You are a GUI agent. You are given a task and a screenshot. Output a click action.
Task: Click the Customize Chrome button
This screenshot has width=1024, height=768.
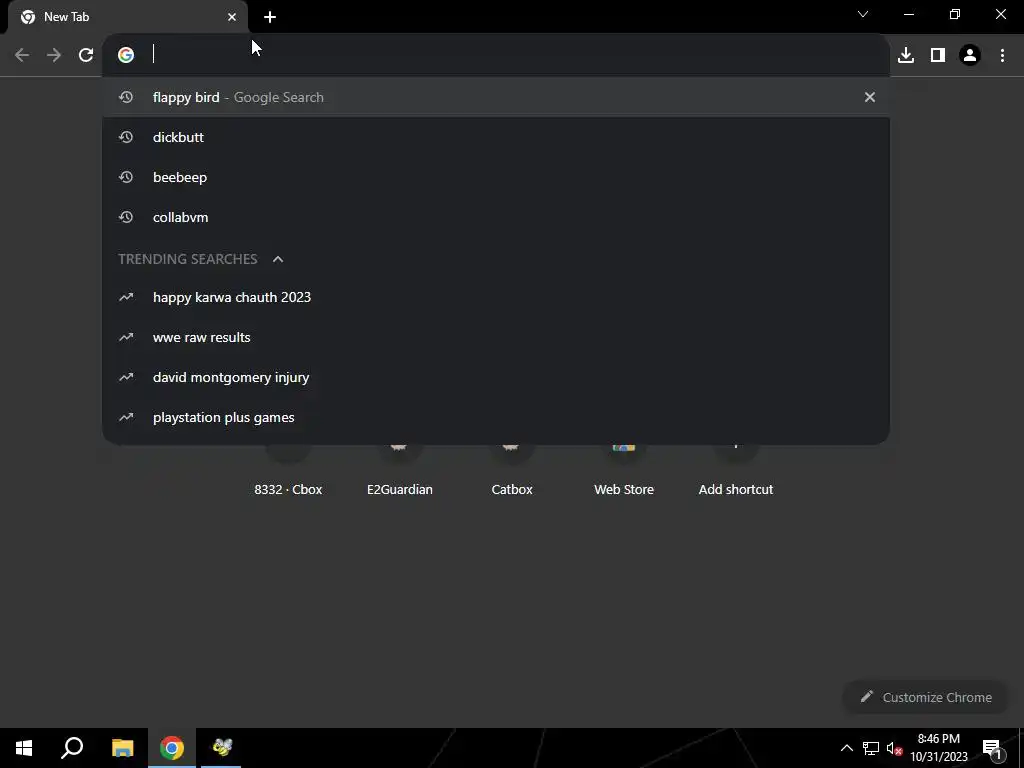click(x=926, y=697)
